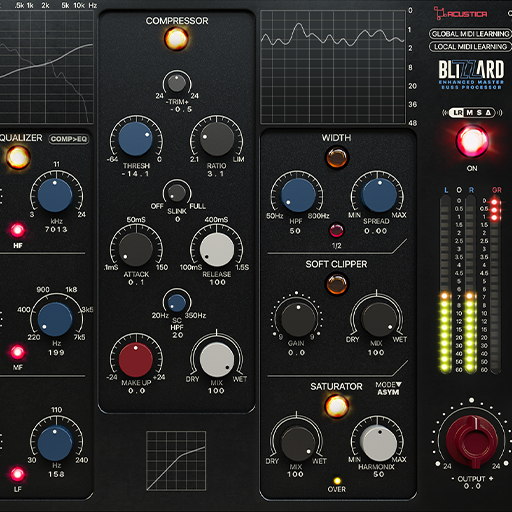
Task: Click the SLINK knob
Action: tap(177, 193)
